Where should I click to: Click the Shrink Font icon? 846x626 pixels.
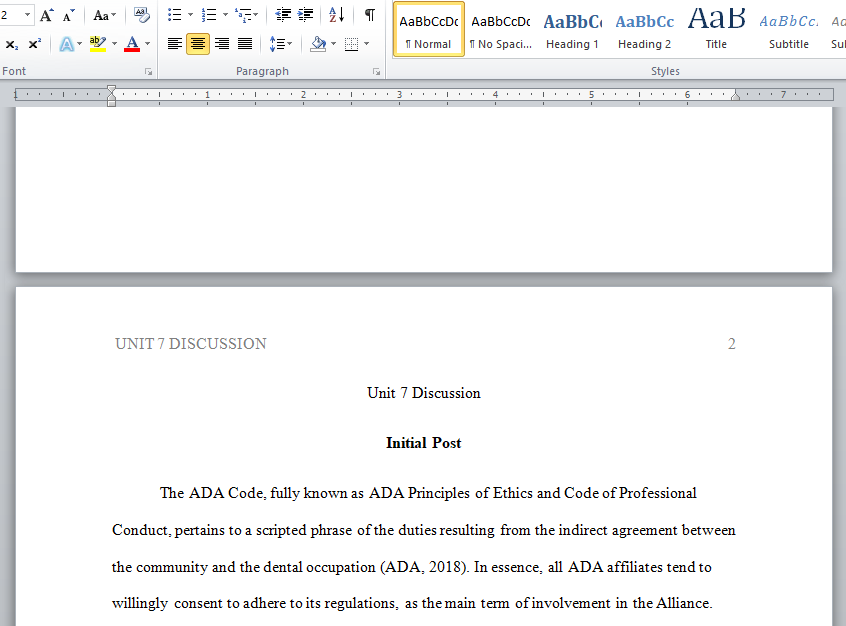point(68,16)
